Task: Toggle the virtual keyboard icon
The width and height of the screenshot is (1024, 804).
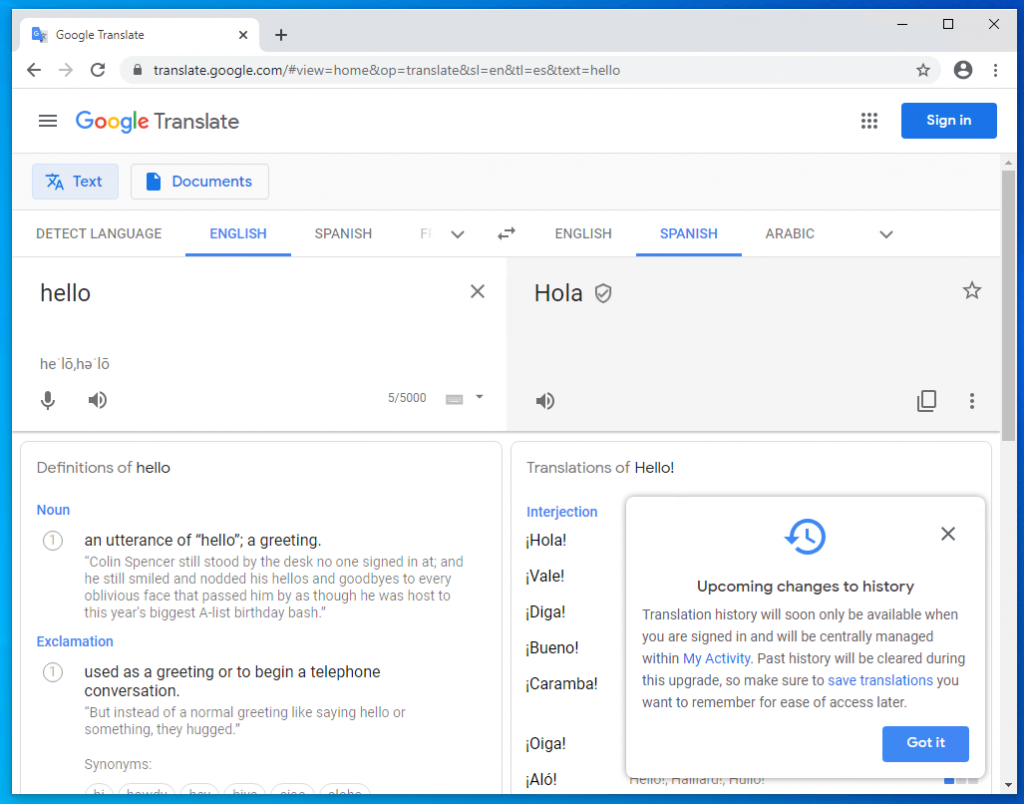Action: click(x=454, y=399)
